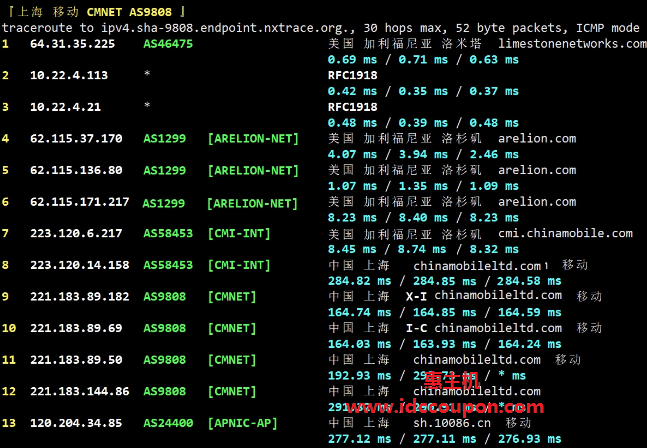Click the latency value 277.12 ms
This screenshot has height=448, width=647.
pos(359,439)
